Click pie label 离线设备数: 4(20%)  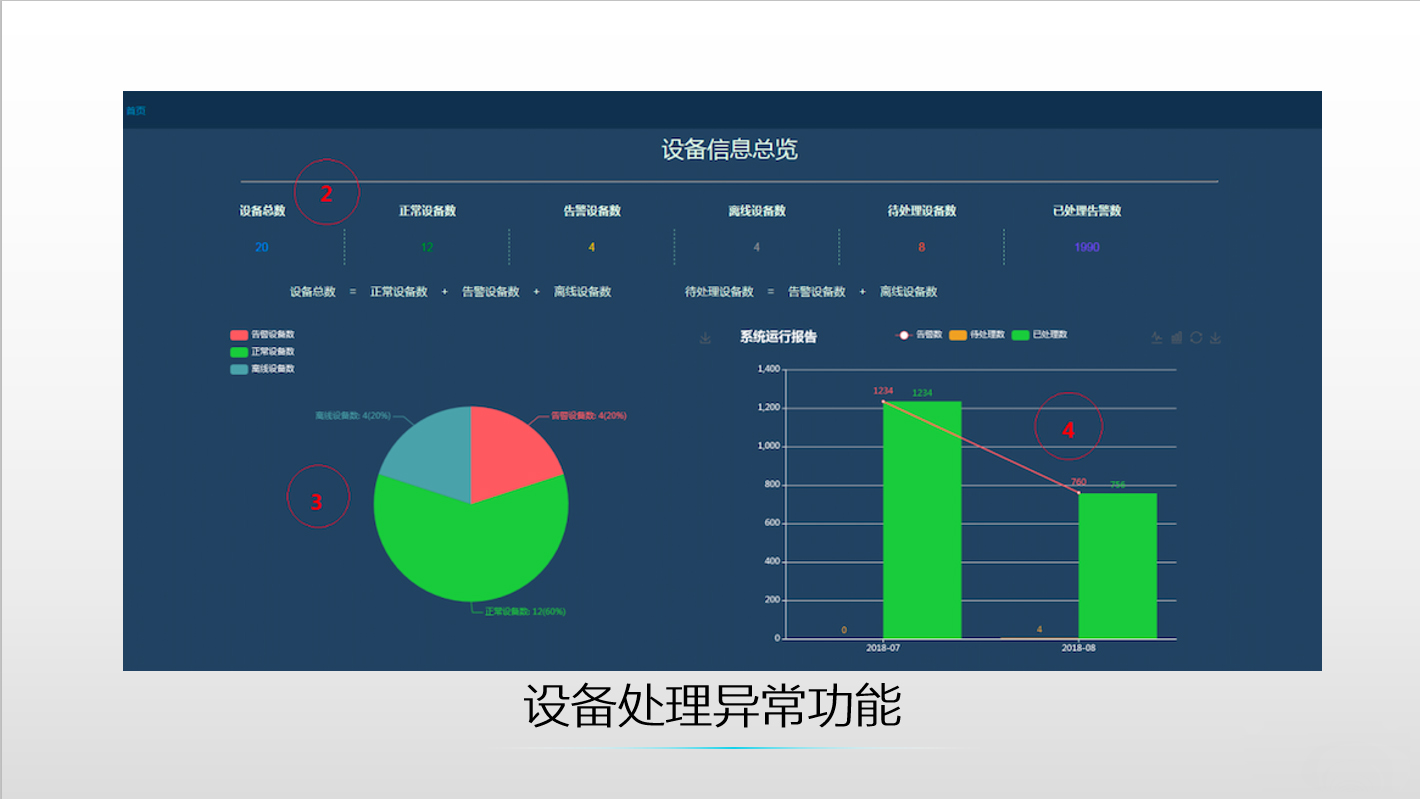(x=353, y=415)
